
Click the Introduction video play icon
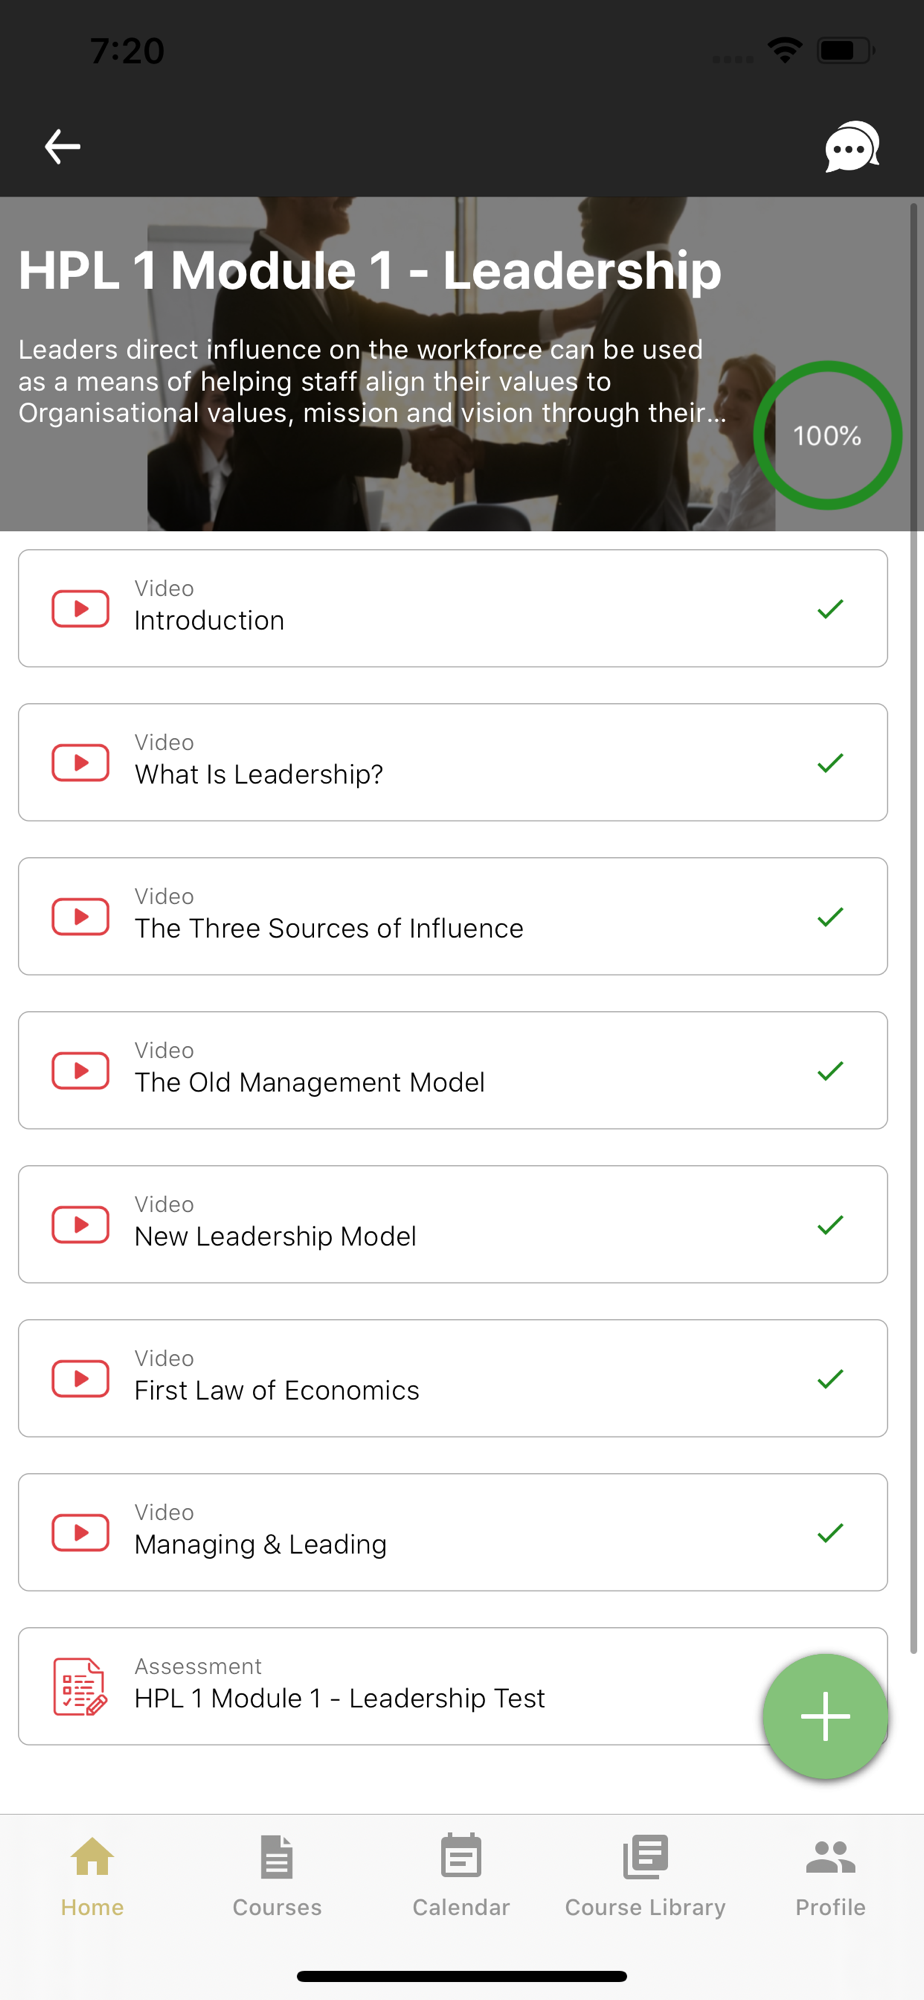pyautogui.click(x=80, y=608)
